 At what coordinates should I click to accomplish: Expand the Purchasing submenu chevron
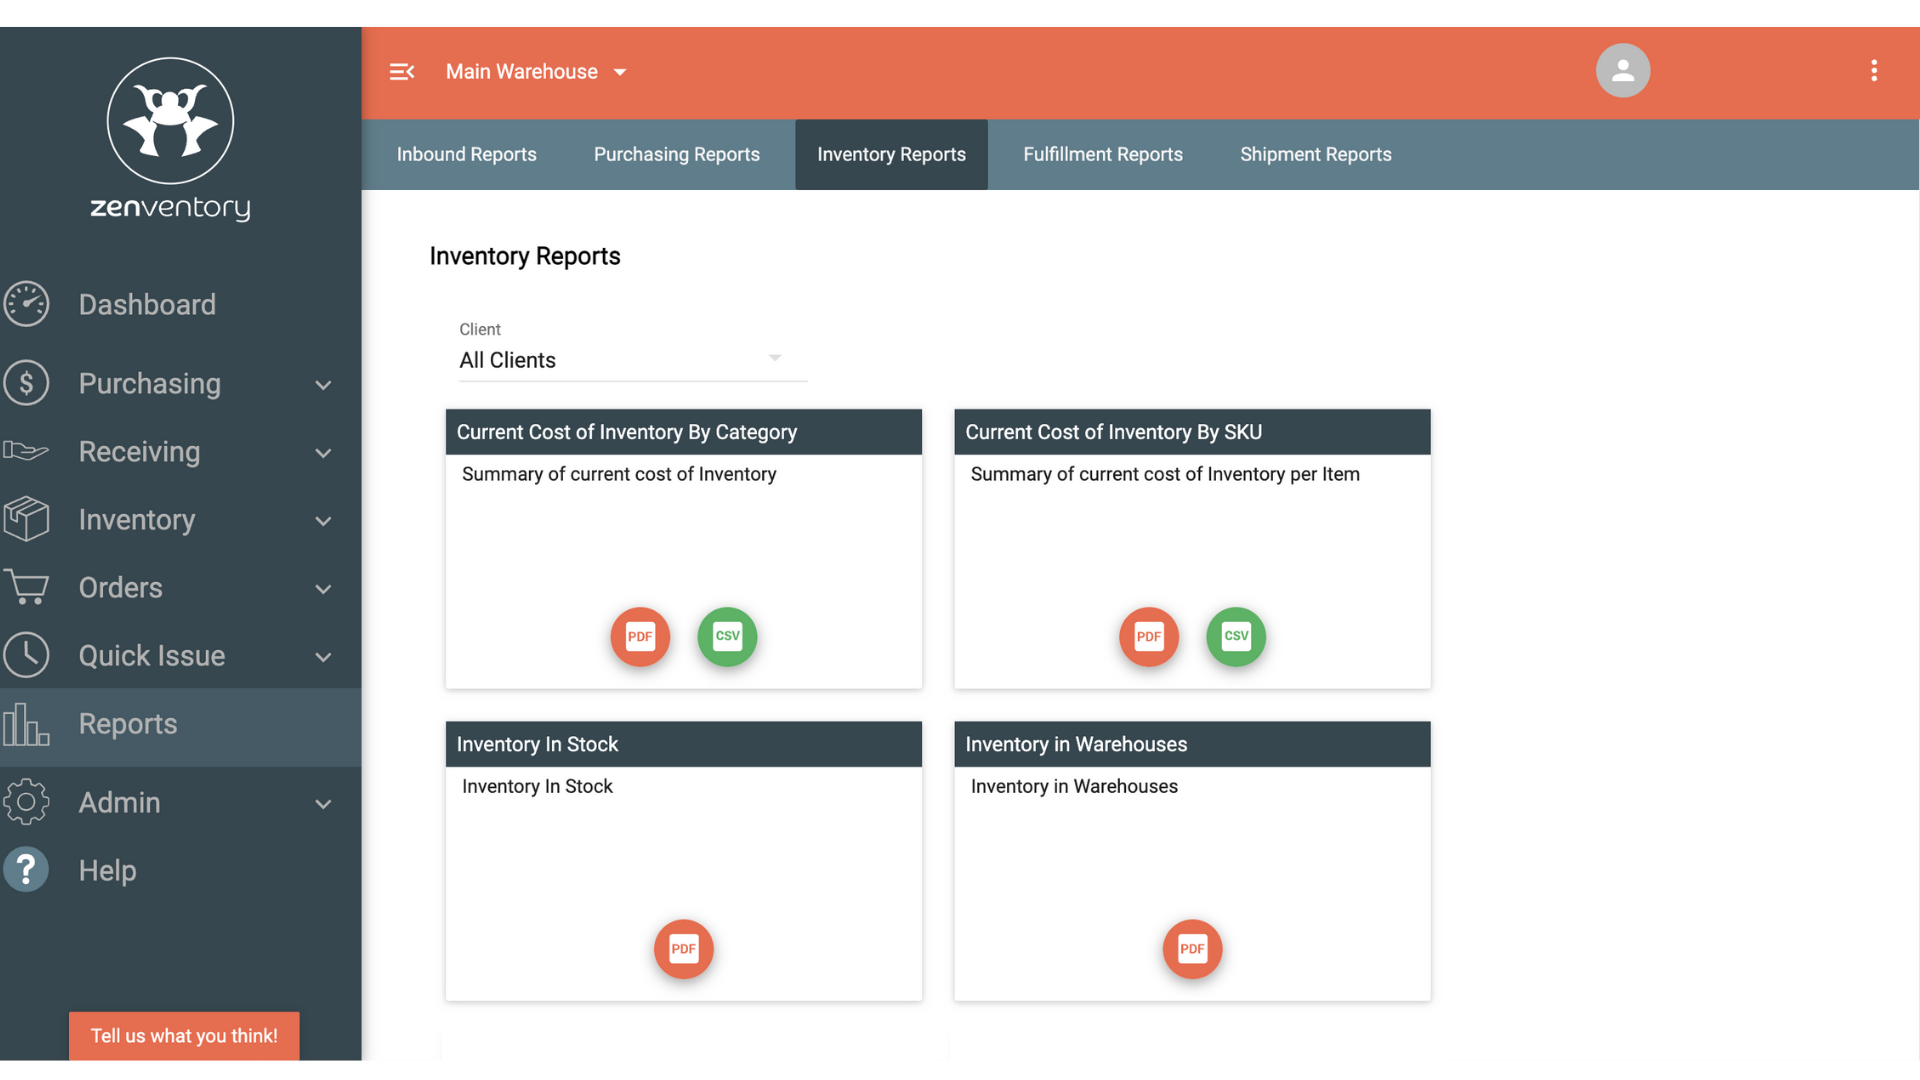(323, 385)
